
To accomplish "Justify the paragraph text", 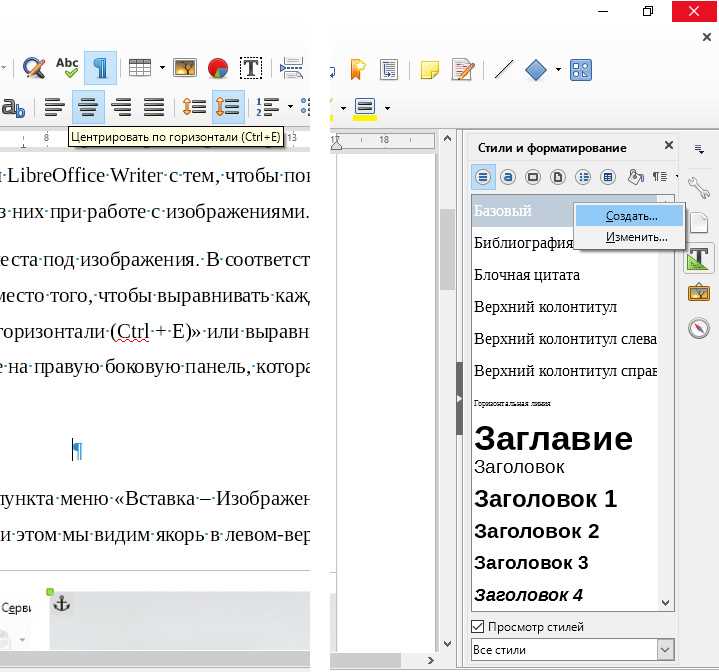I will (x=154, y=107).
